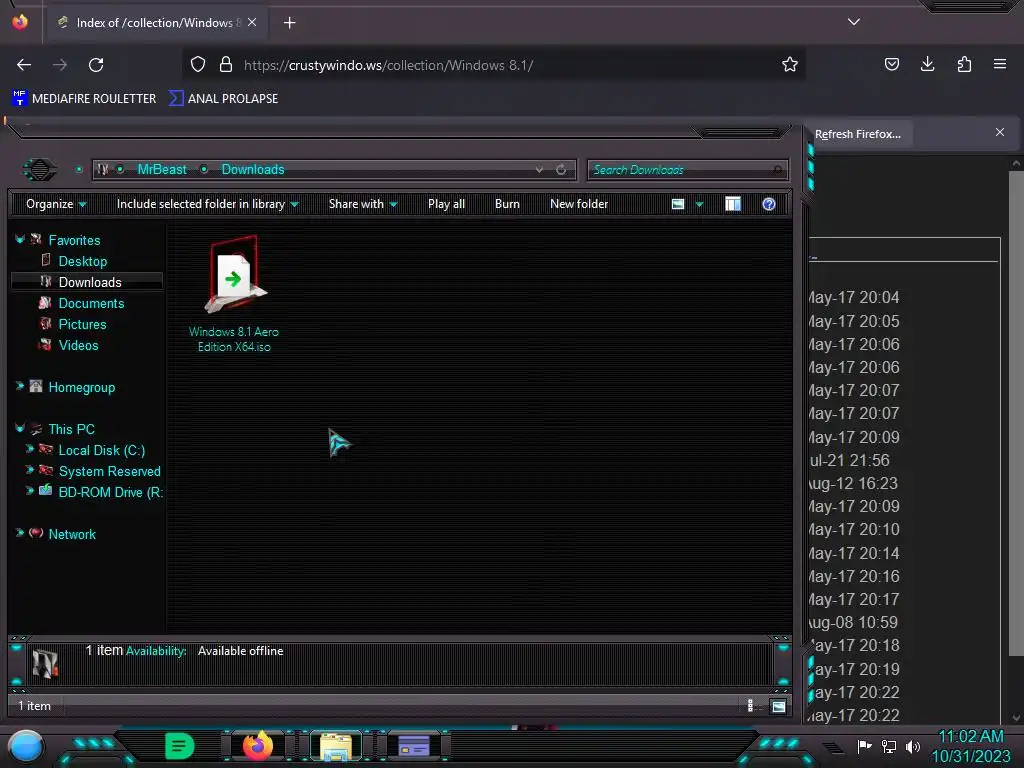Open Firefox extensions icon
This screenshot has width=1024, height=768.
point(964,64)
